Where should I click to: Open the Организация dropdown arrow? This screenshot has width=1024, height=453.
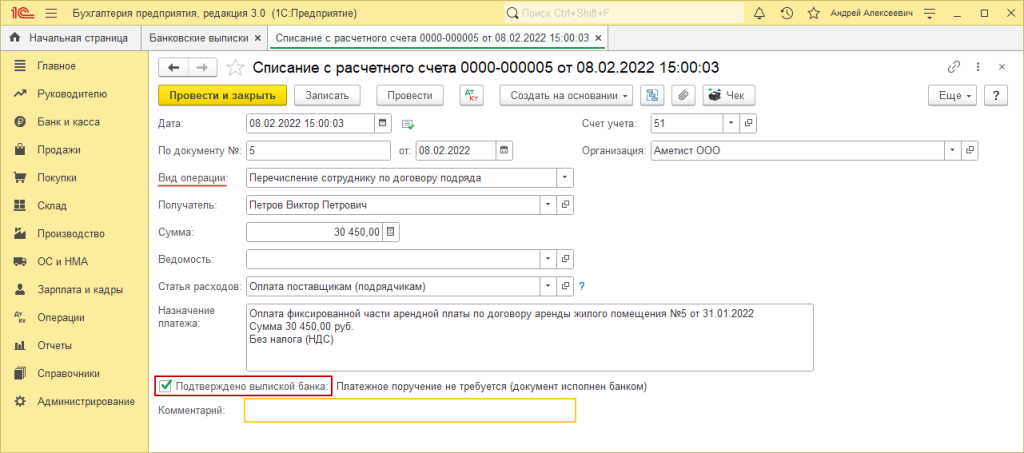952,151
